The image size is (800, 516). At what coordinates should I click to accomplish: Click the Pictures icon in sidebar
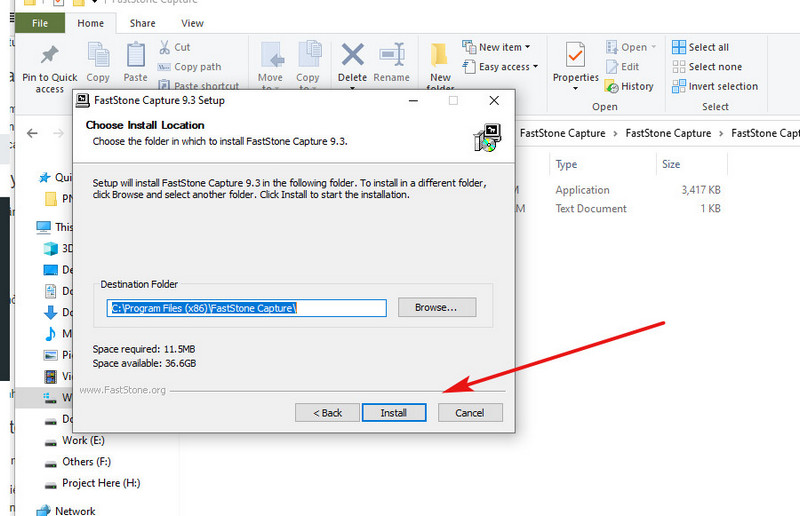point(51,355)
